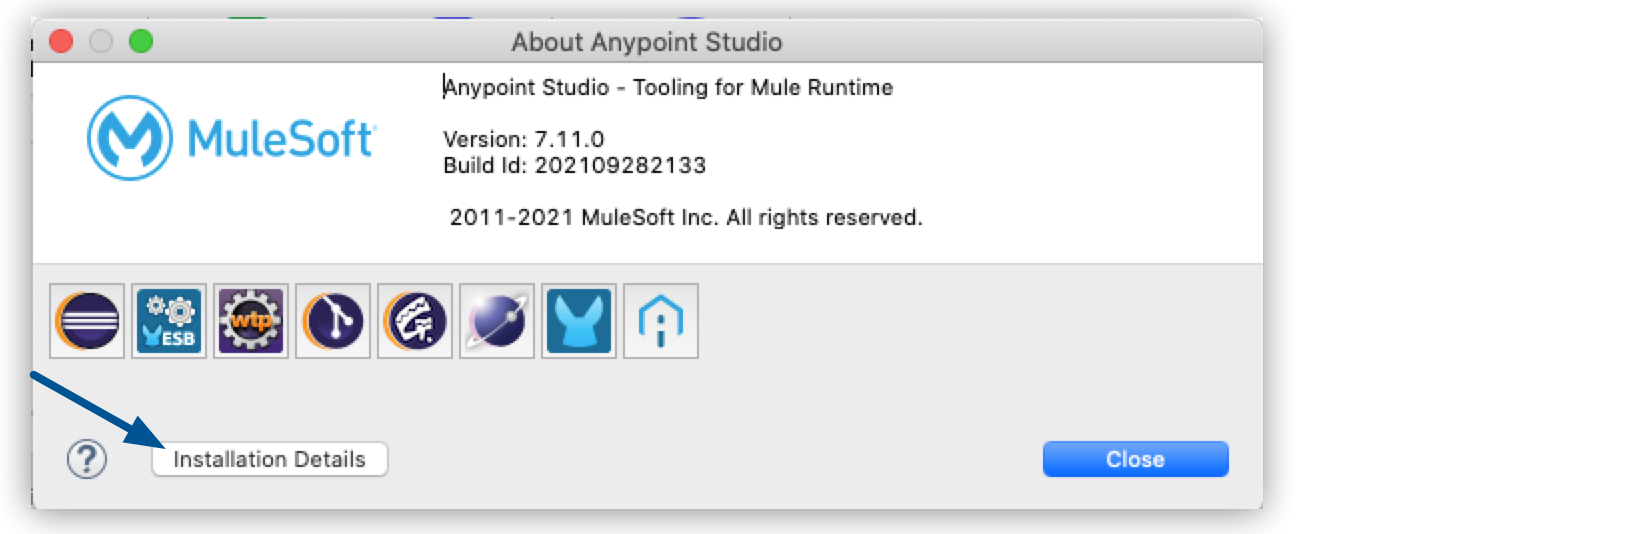The image size is (1630, 534).
Task: Select the WTP gear plugin icon
Action: [x=251, y=321]
